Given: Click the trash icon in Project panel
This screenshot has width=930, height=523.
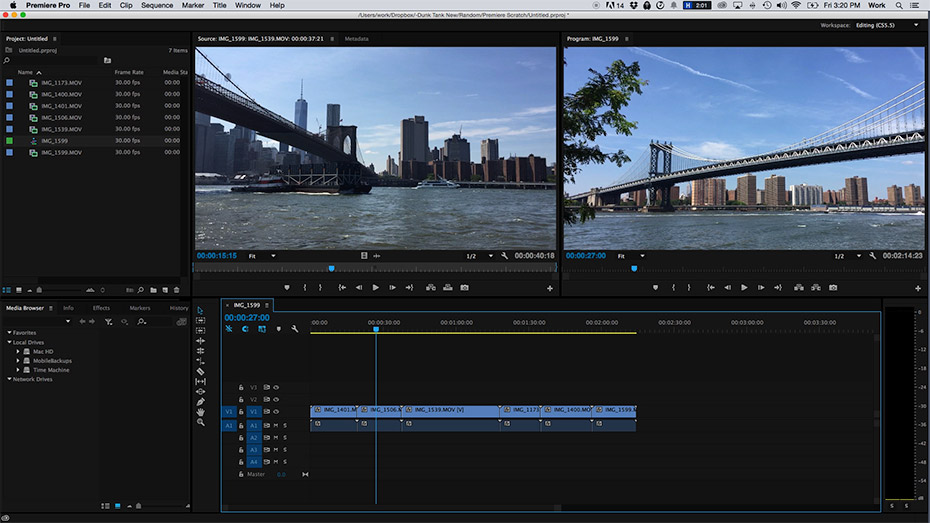Looking at the screenshot, I should [x=177, y=290].
